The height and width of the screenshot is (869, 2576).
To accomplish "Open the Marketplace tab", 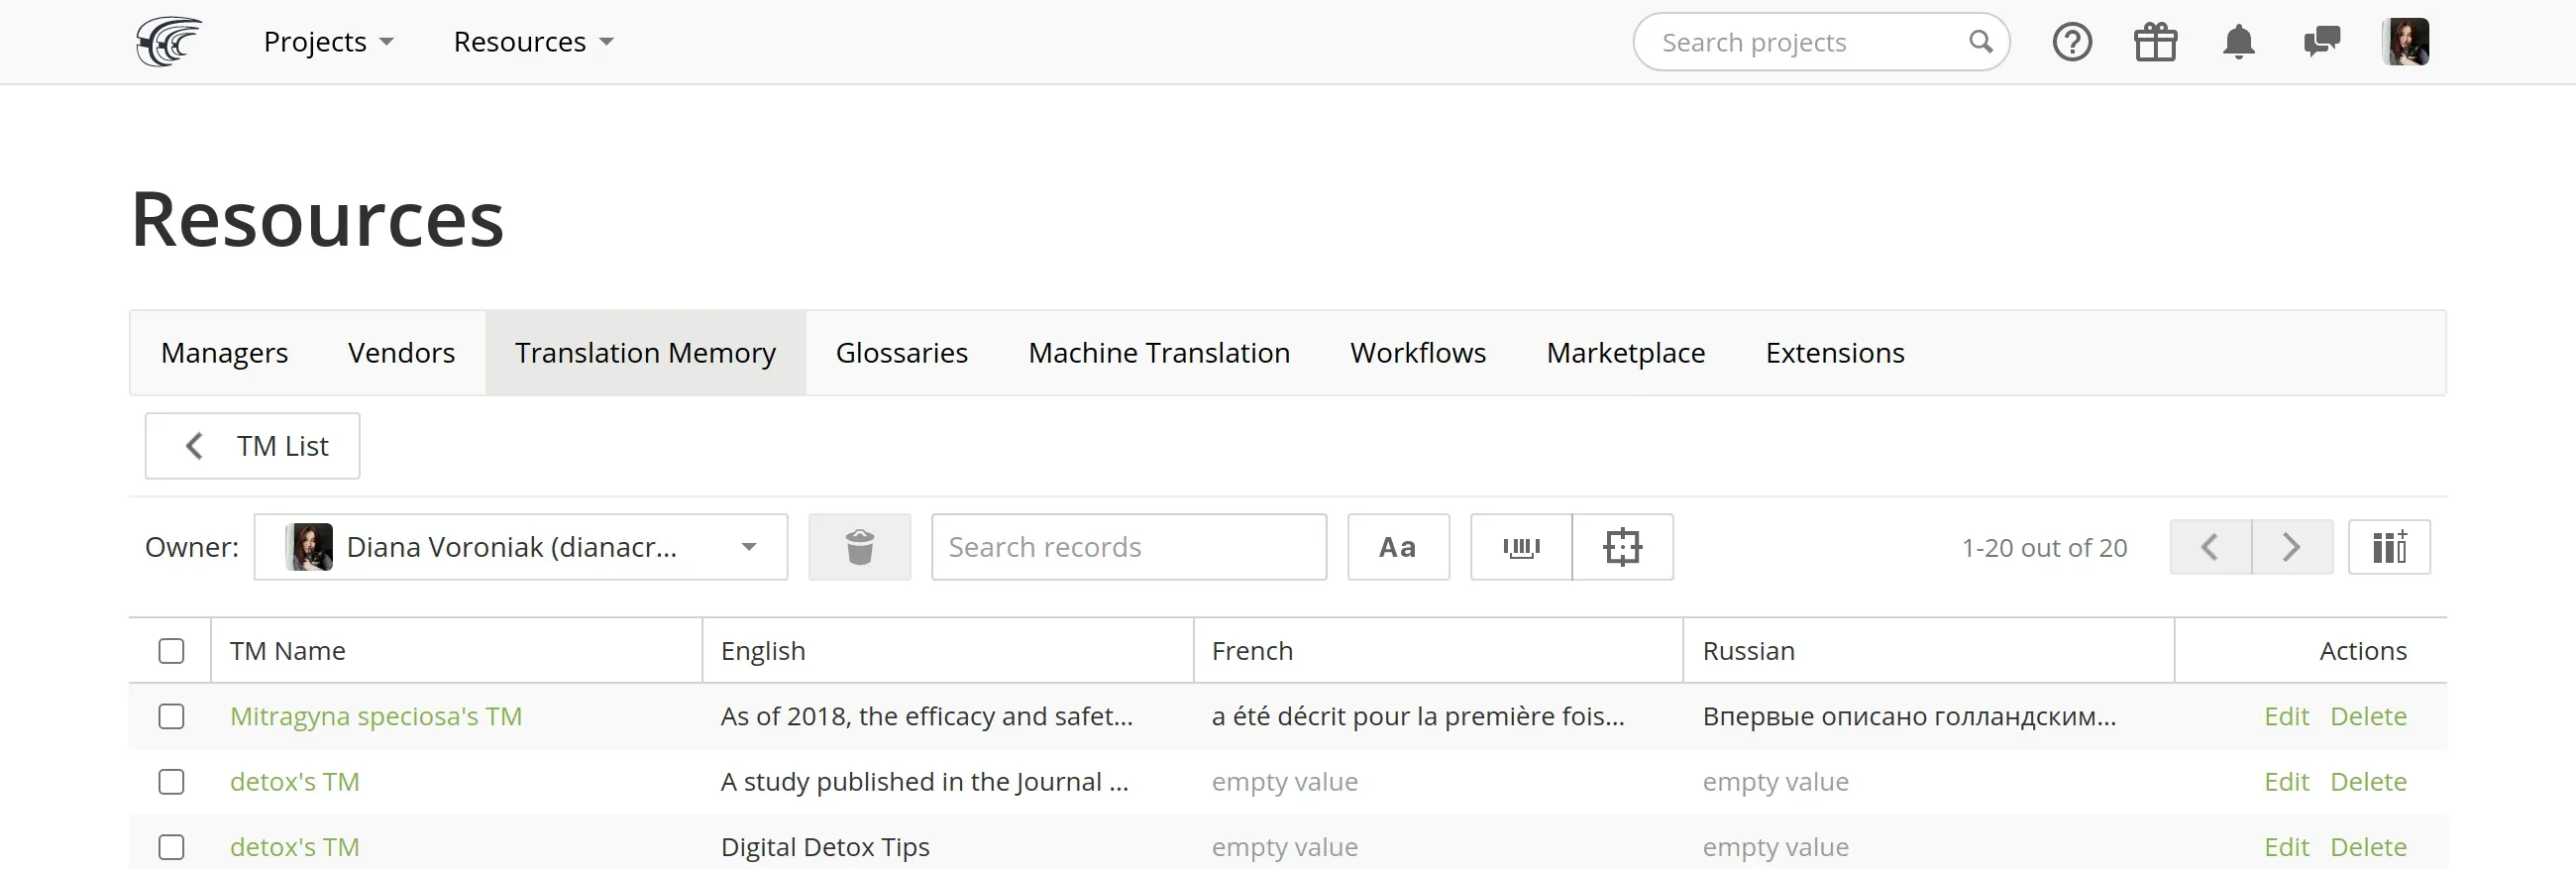I will [x=1625, y=353].
